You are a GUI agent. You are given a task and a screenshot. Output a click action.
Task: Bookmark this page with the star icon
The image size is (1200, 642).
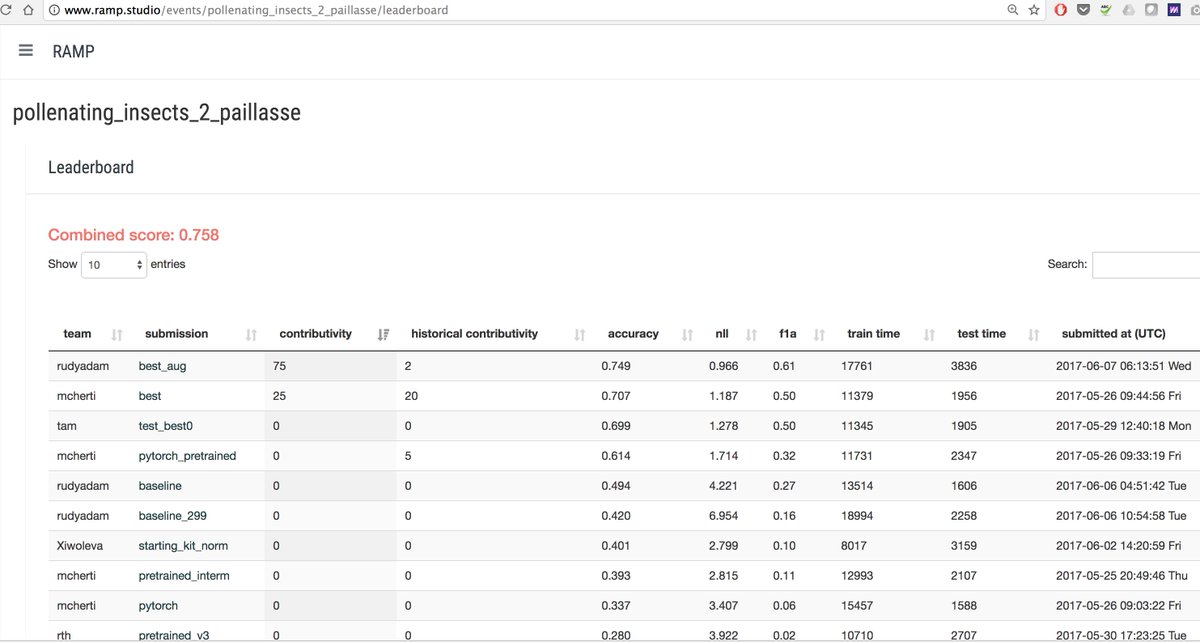click(1034, 10)
